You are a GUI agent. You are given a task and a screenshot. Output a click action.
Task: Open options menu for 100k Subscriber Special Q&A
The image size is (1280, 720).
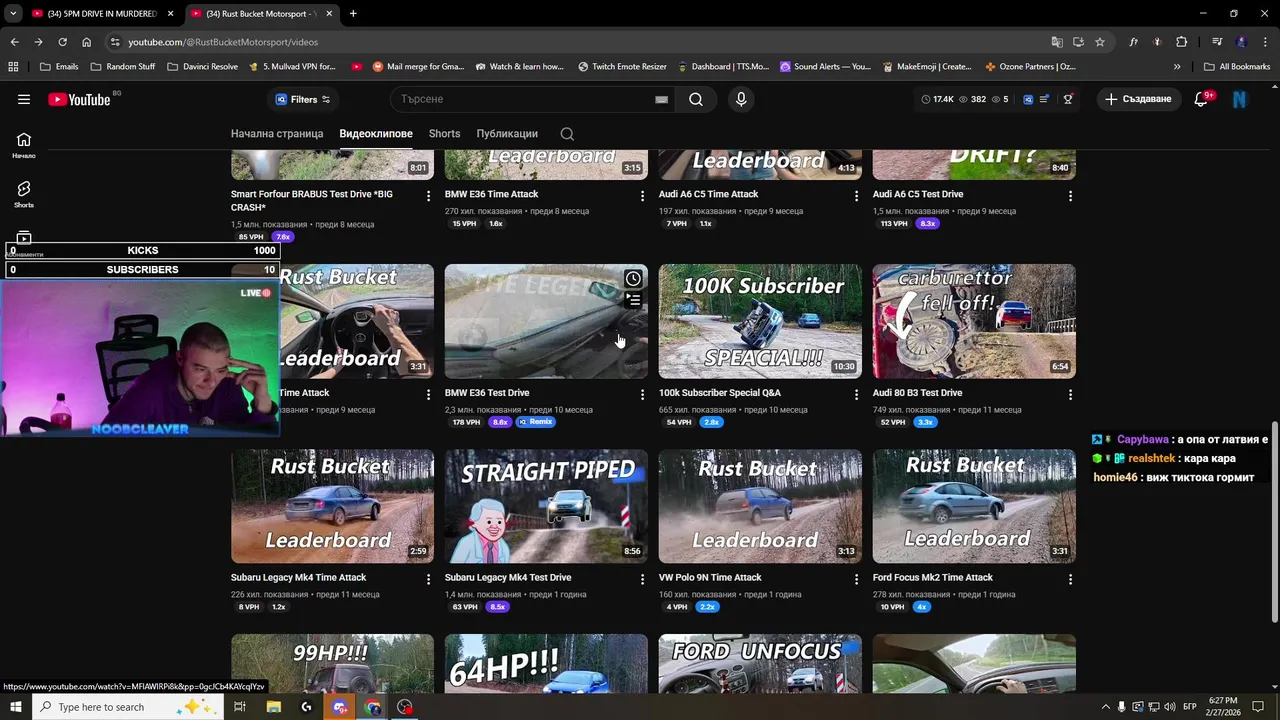856,395
